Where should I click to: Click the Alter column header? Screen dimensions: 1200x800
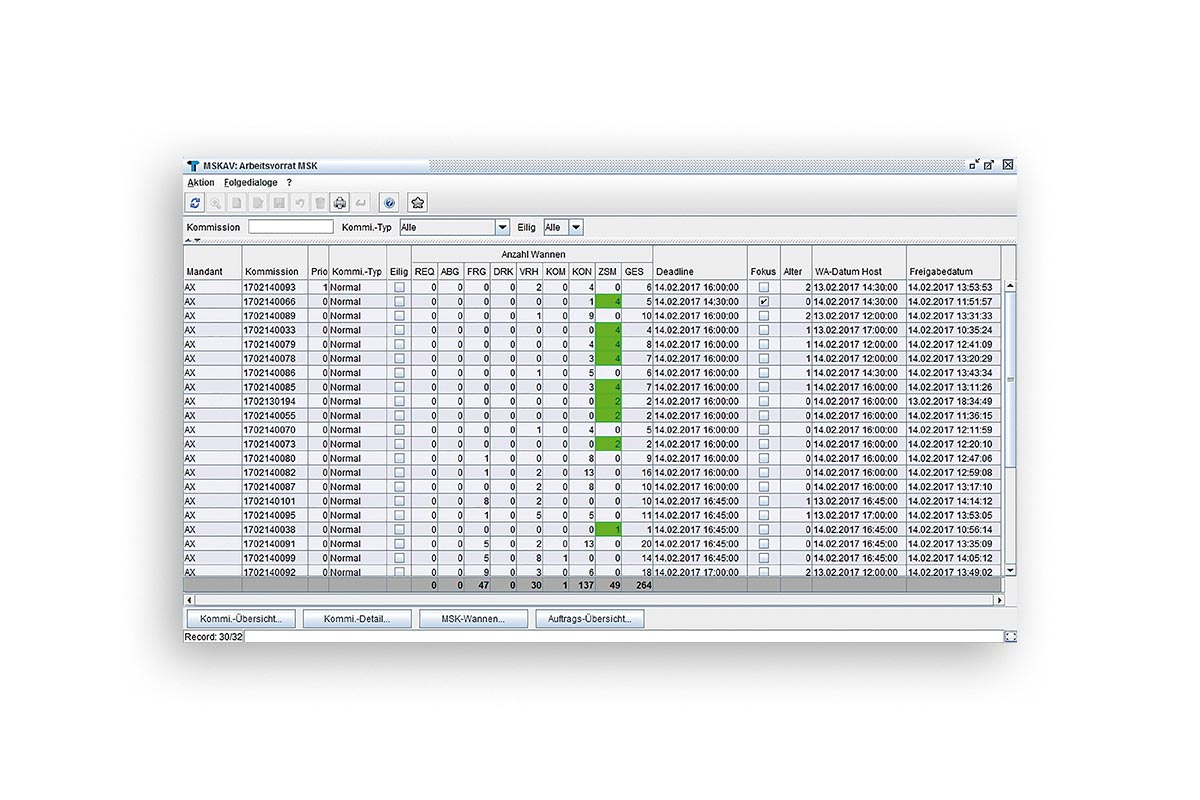[x=796, y=263]
